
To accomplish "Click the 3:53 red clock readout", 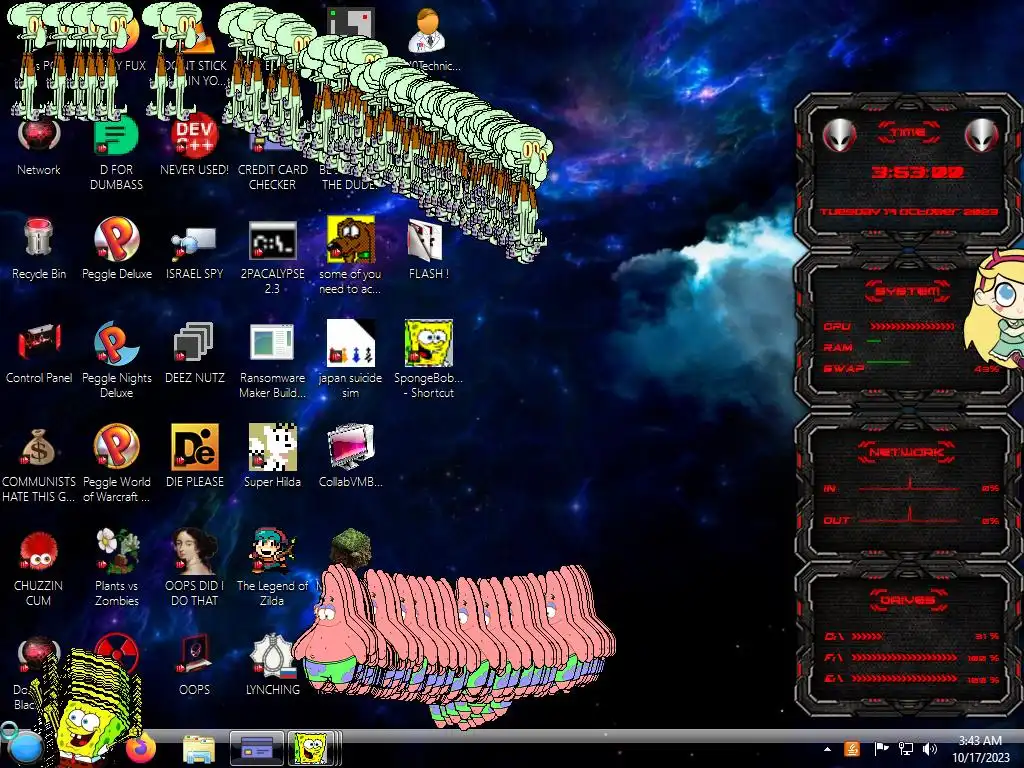I will point(917,172).
